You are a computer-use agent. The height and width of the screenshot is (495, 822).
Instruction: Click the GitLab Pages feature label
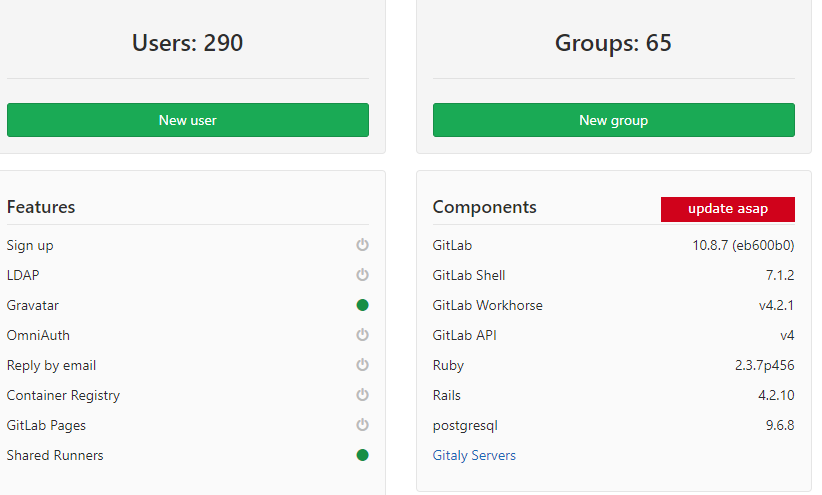point(46,425)
